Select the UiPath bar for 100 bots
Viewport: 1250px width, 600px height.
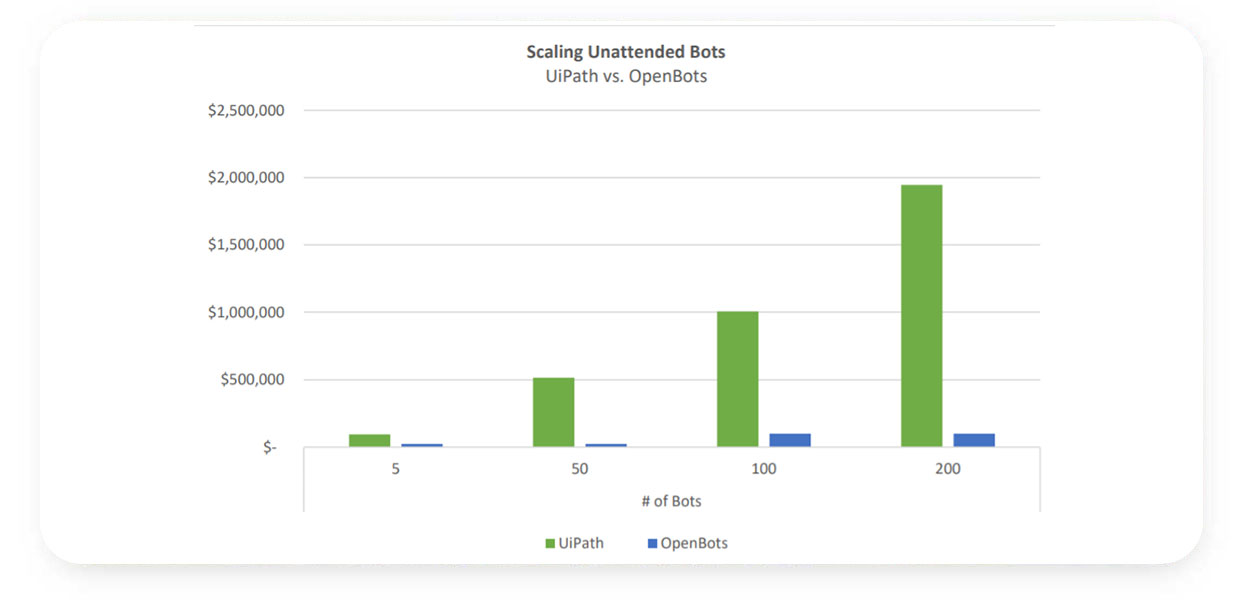click(x=738, y=379)
